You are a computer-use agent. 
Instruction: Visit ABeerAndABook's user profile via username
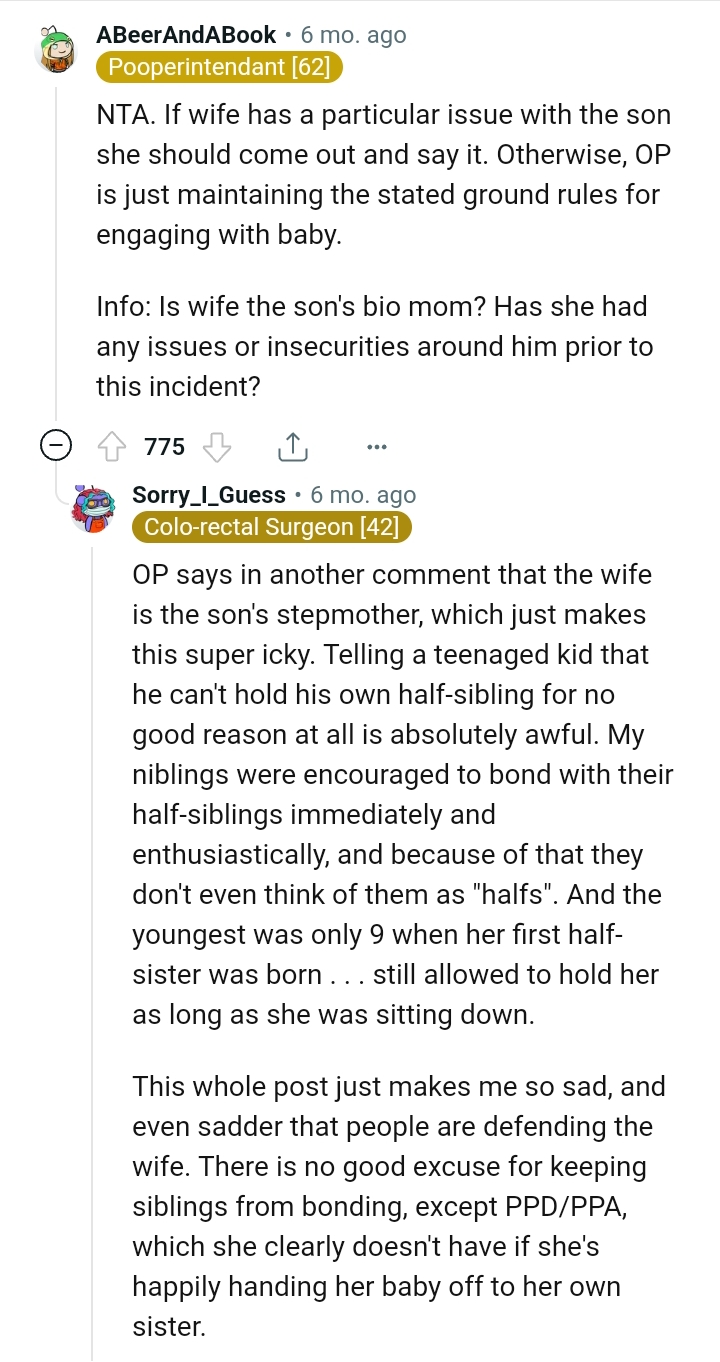[x=186, y=35]
